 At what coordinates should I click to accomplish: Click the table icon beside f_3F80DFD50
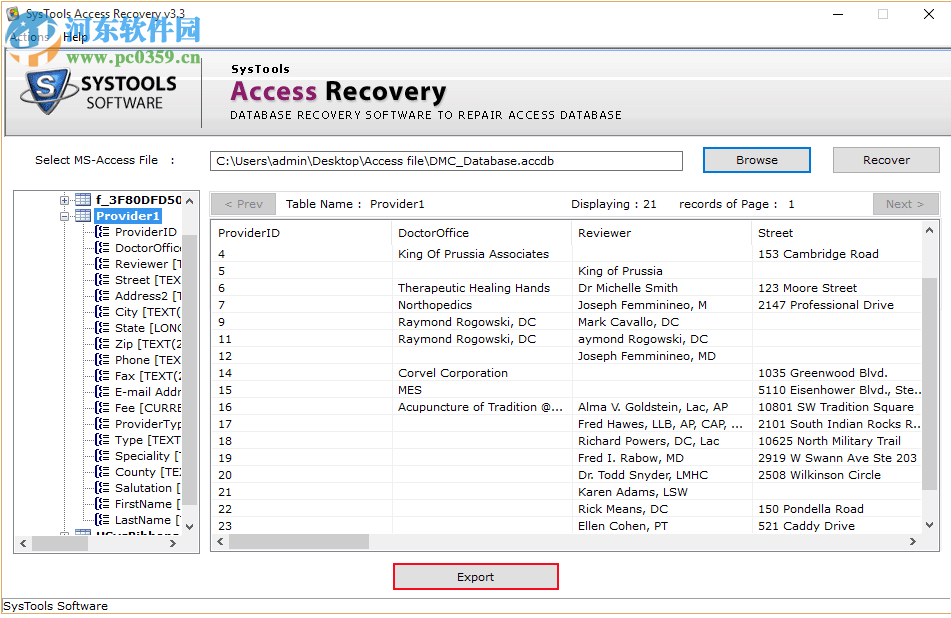coord(81,199)
